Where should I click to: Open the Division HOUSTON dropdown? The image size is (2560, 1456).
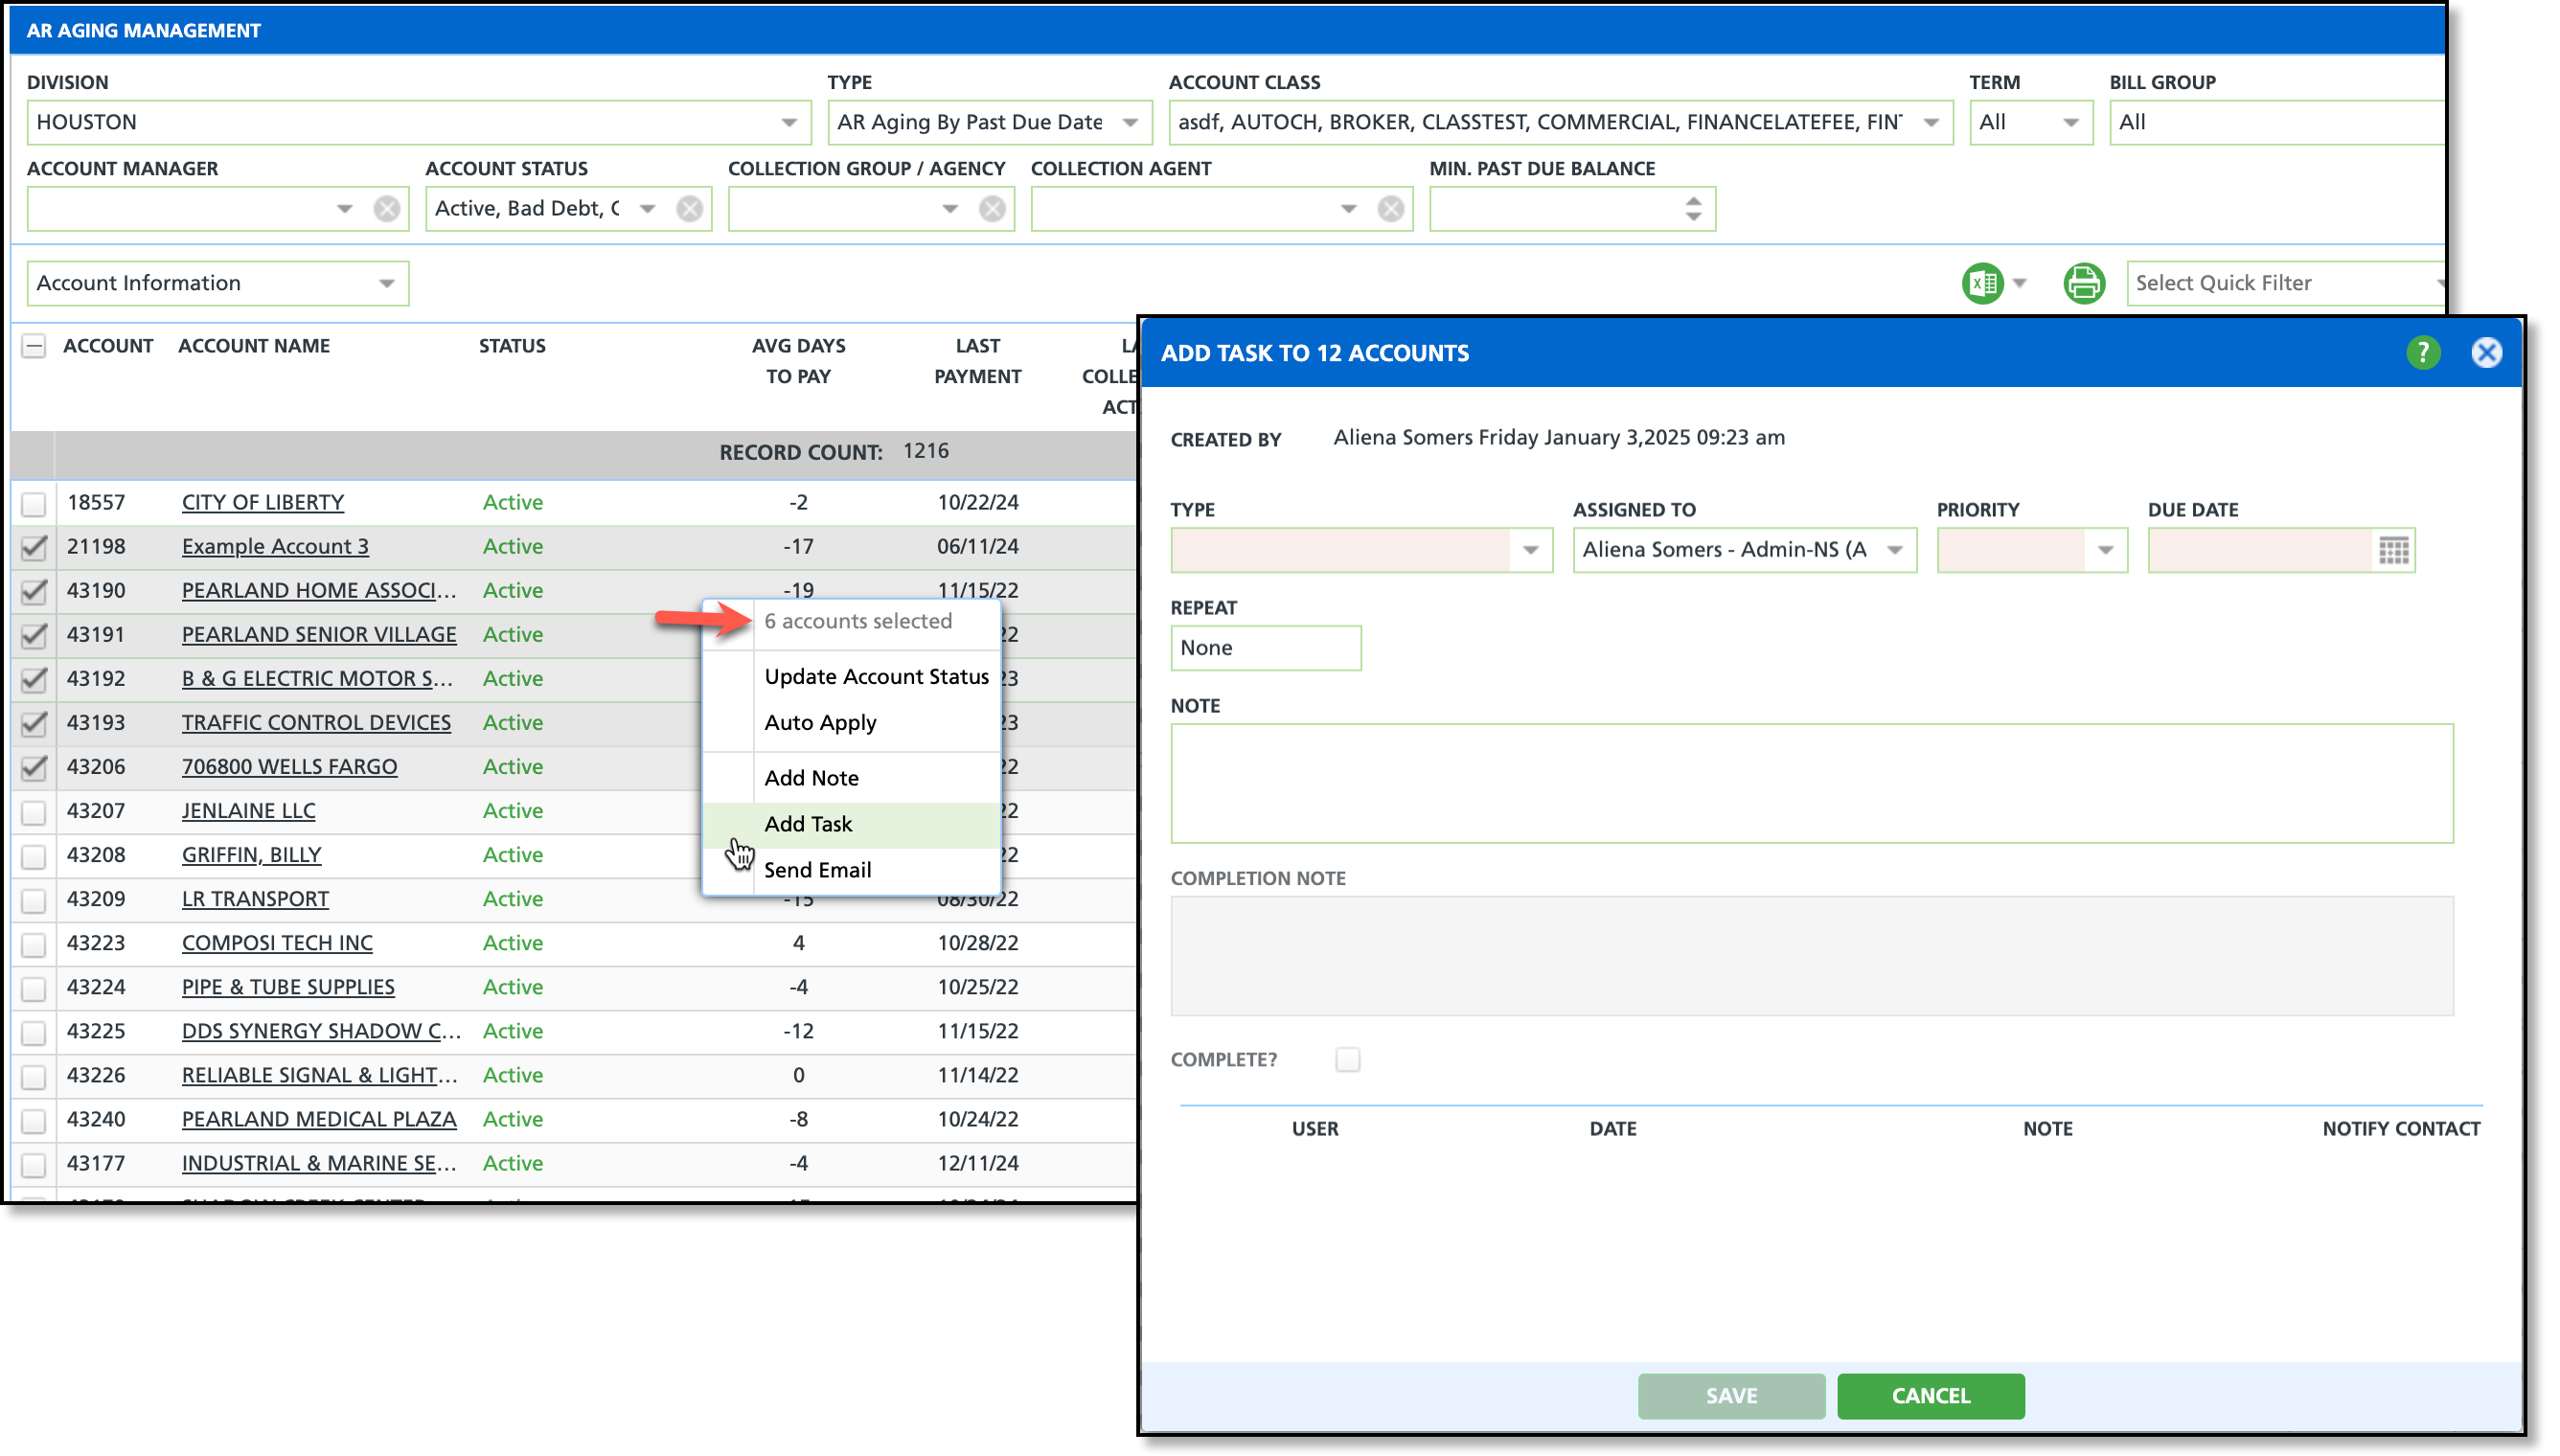point(789,122)
